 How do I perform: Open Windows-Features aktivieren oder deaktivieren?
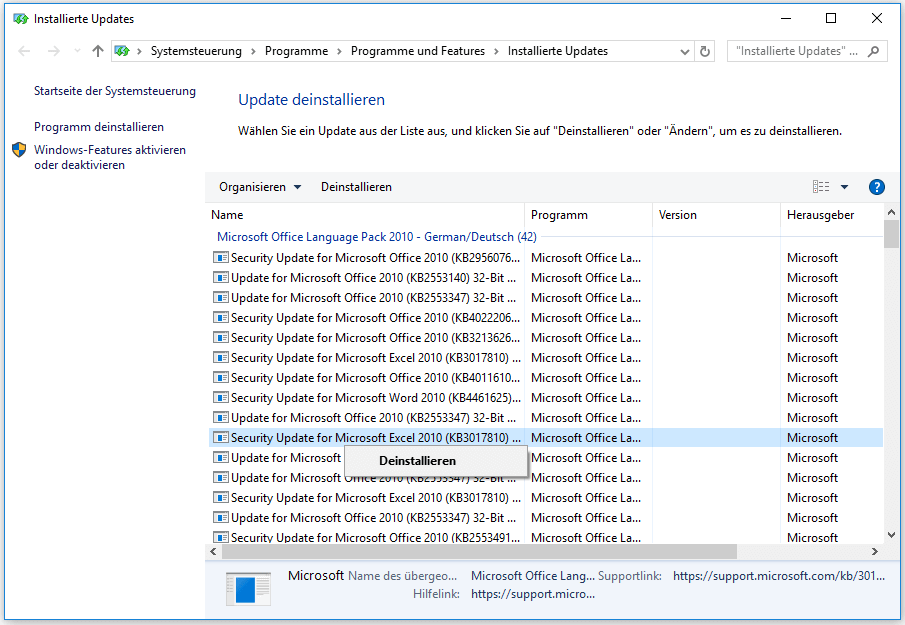point(109,157)
